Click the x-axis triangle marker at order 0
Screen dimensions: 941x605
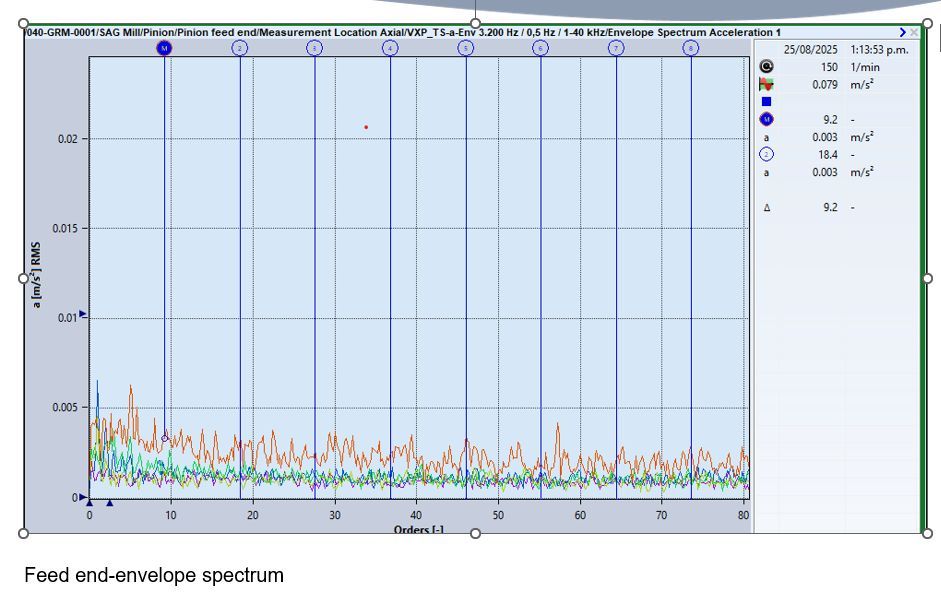(89, 503)
